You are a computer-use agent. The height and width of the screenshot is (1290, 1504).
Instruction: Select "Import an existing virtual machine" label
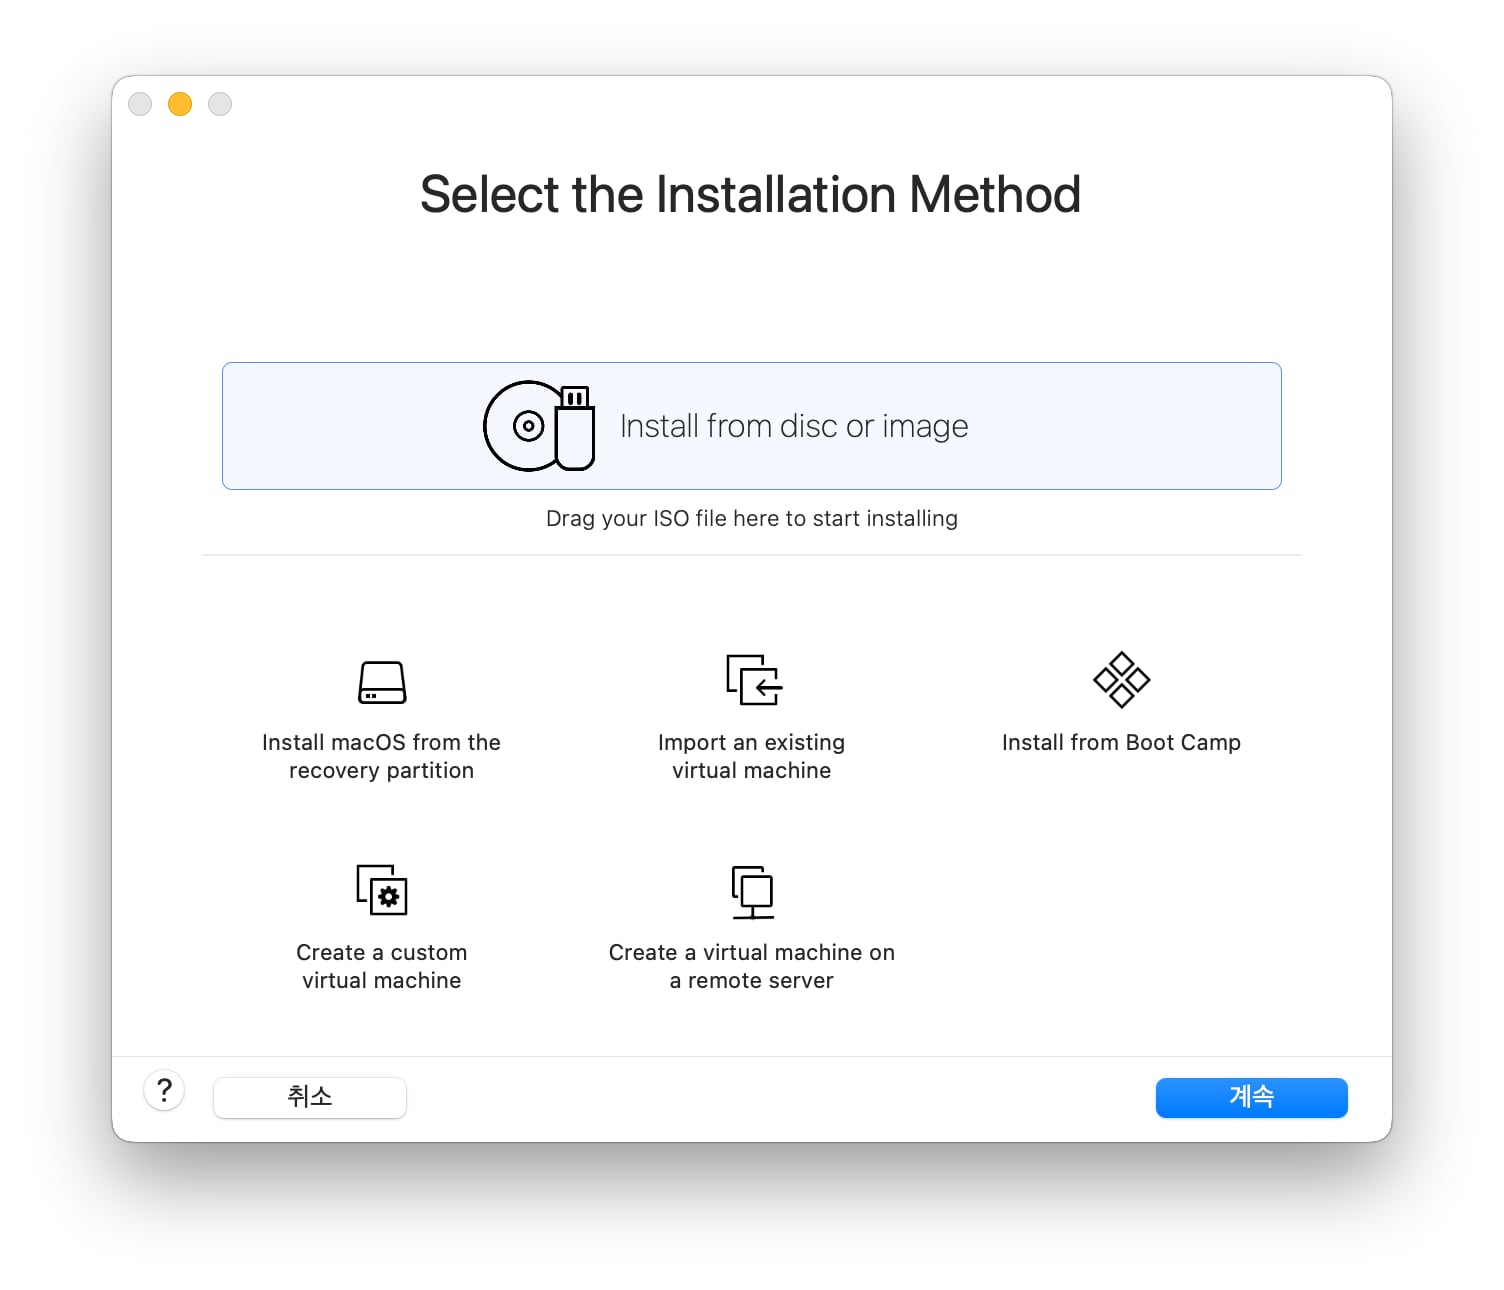[x=751, y=756]
